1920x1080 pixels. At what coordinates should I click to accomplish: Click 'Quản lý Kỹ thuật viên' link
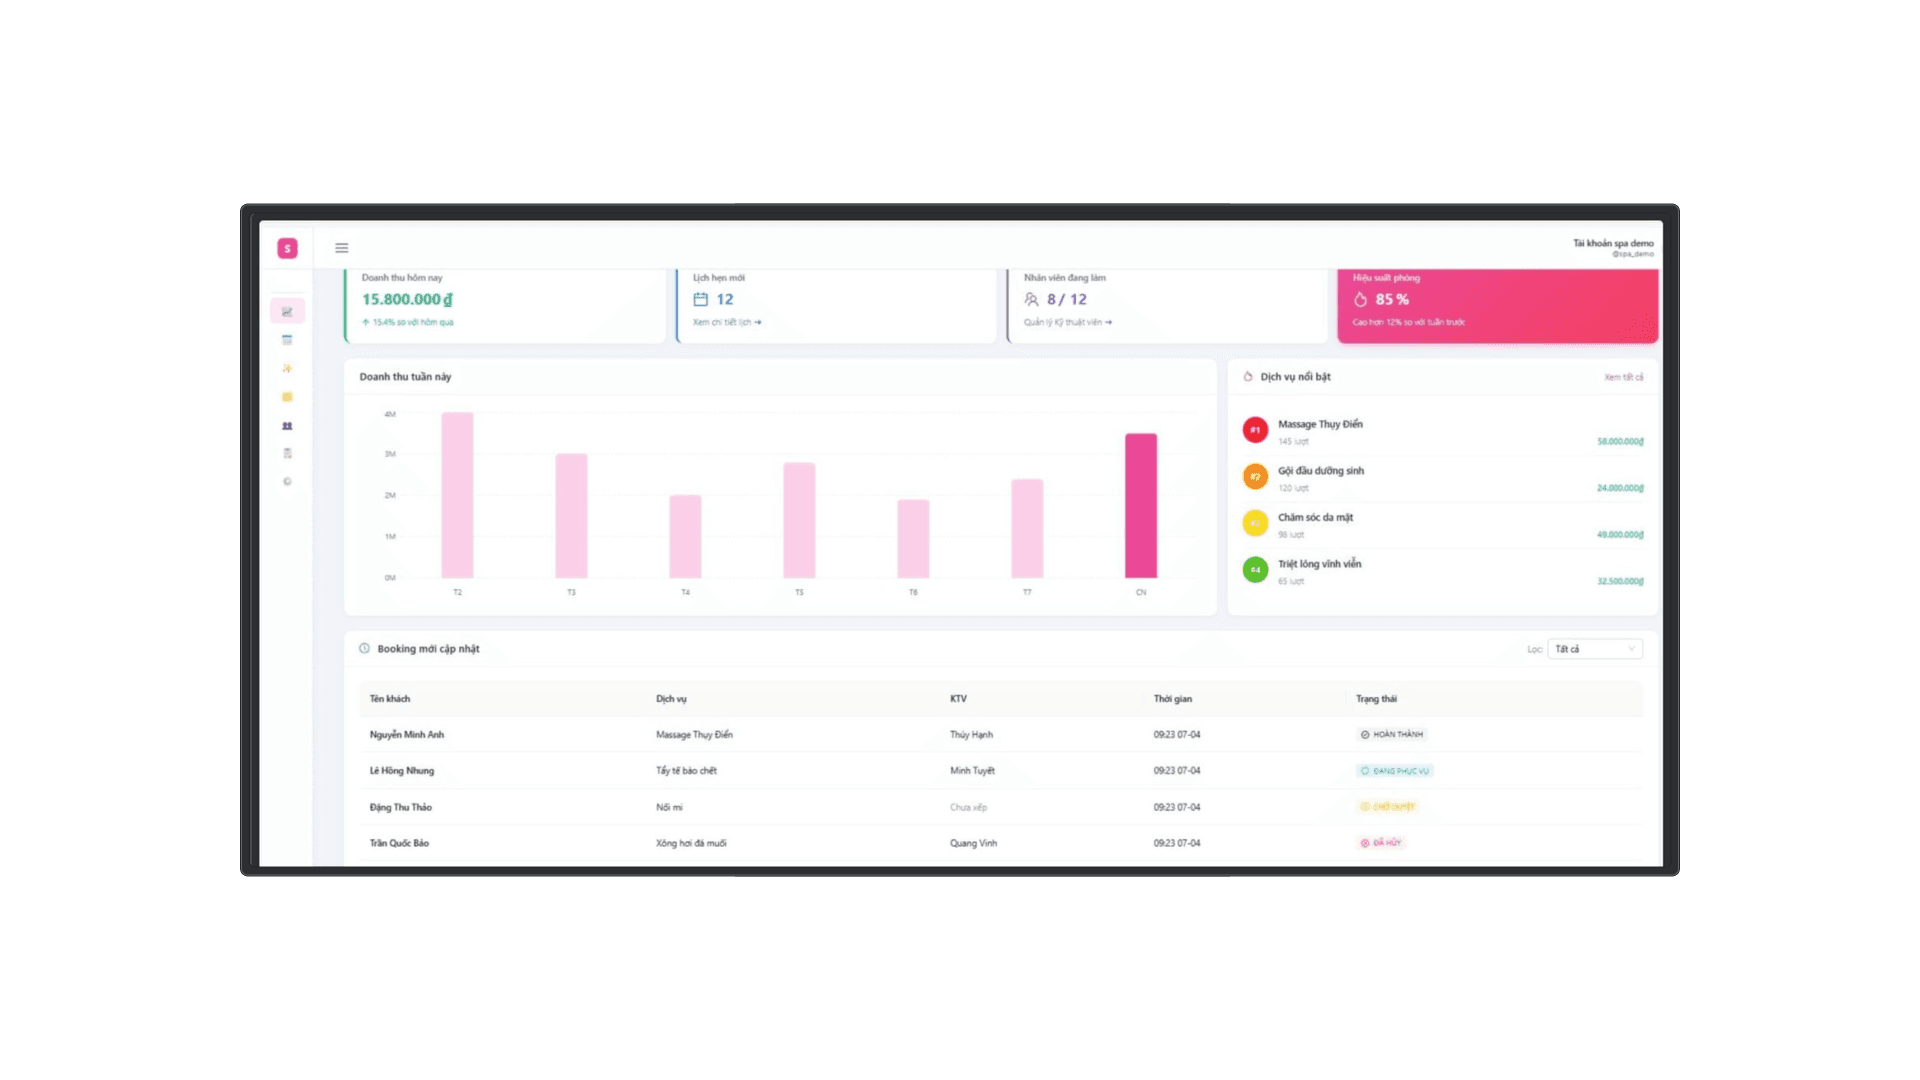pyautogui.click(x=1067, y=322)
